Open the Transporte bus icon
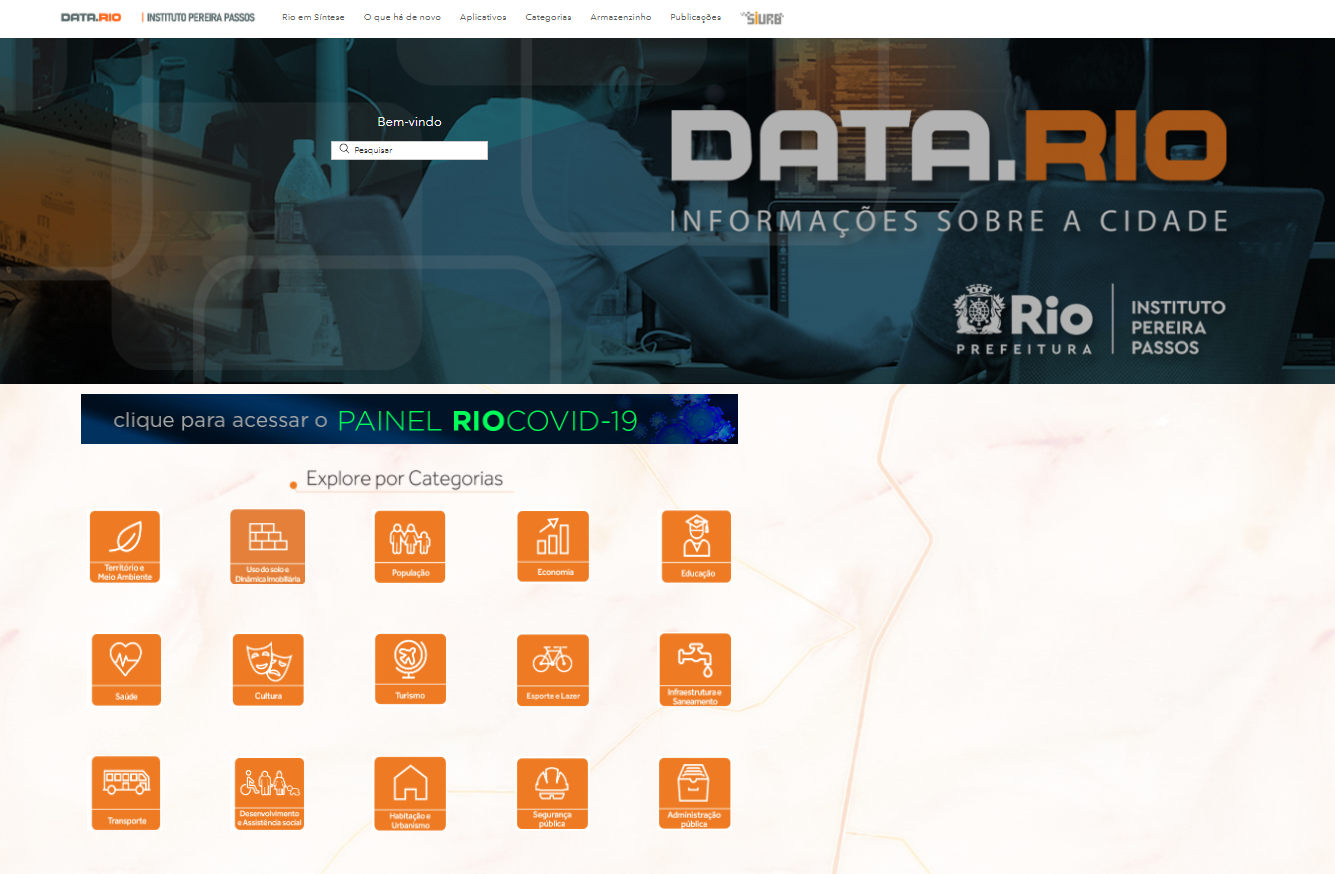The width and height of the screenshot is (1335, 874). tap(126, 792)
